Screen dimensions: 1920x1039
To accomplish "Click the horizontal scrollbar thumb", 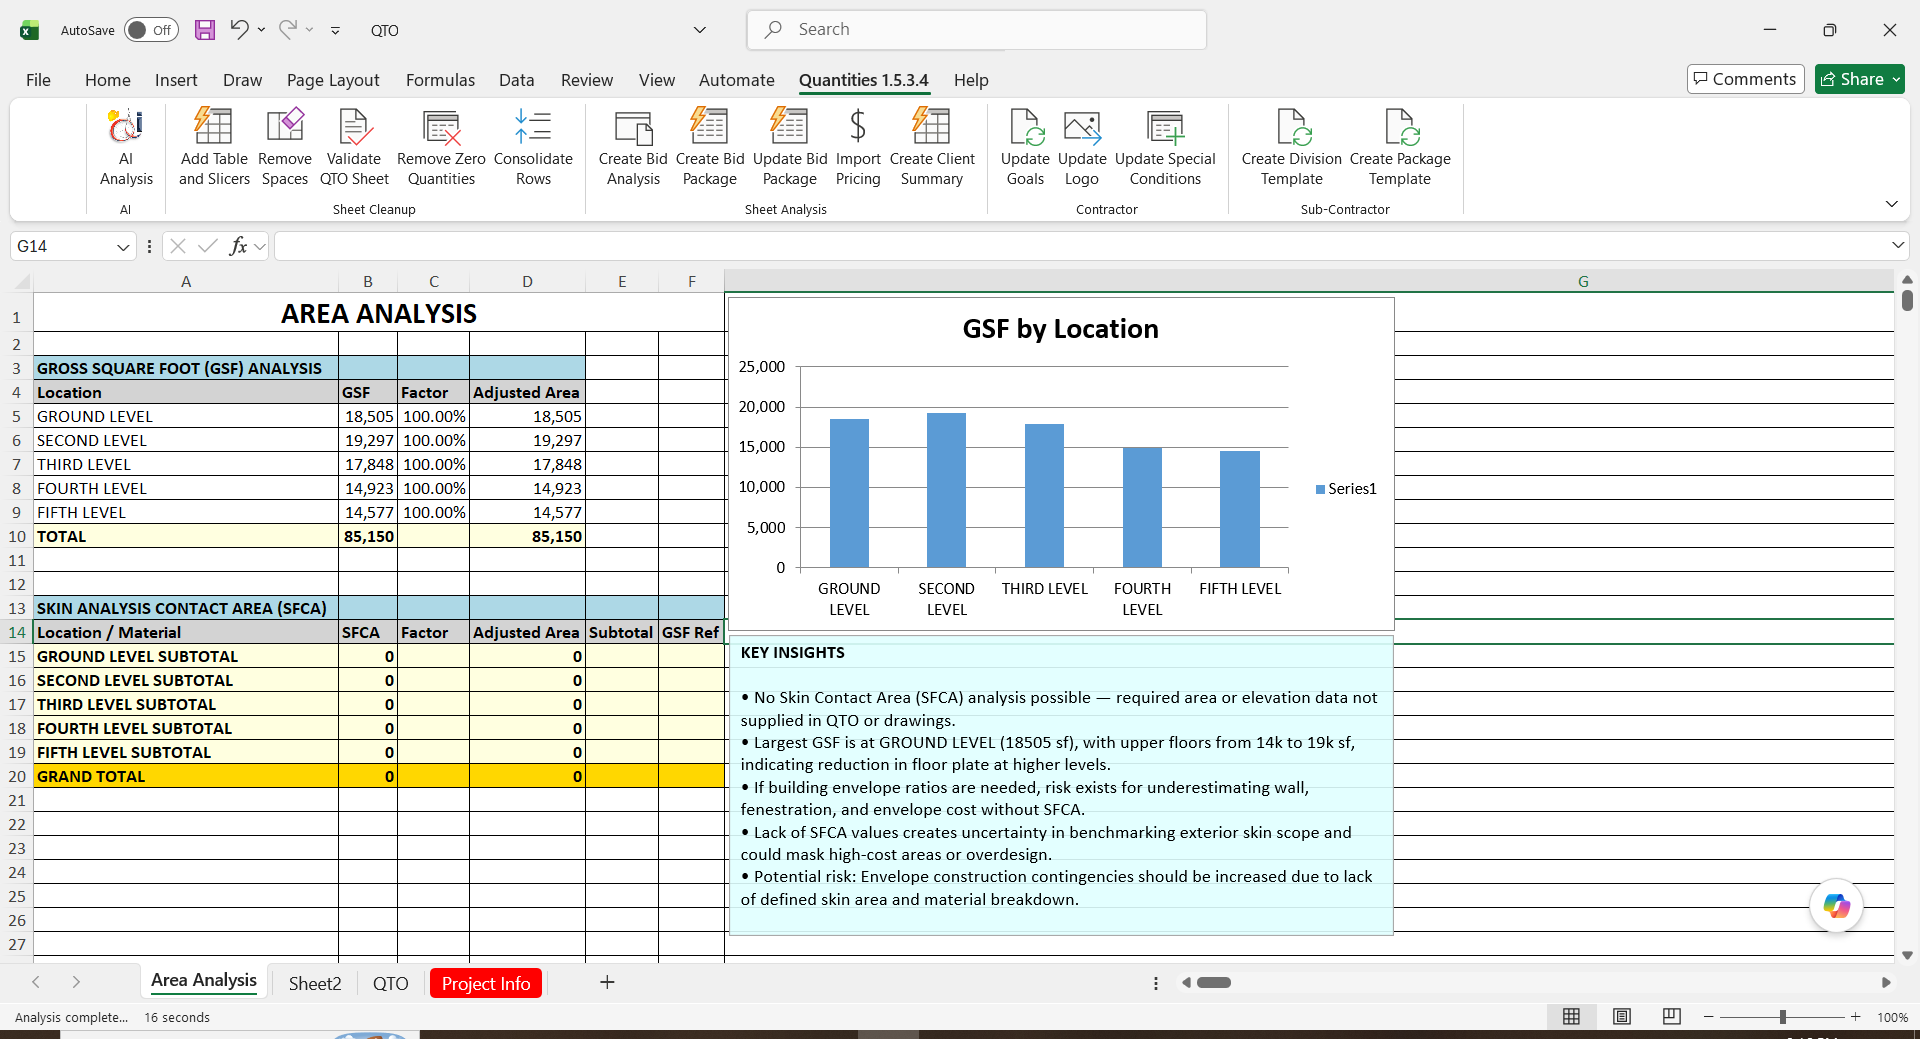I will click(1214, 982).
